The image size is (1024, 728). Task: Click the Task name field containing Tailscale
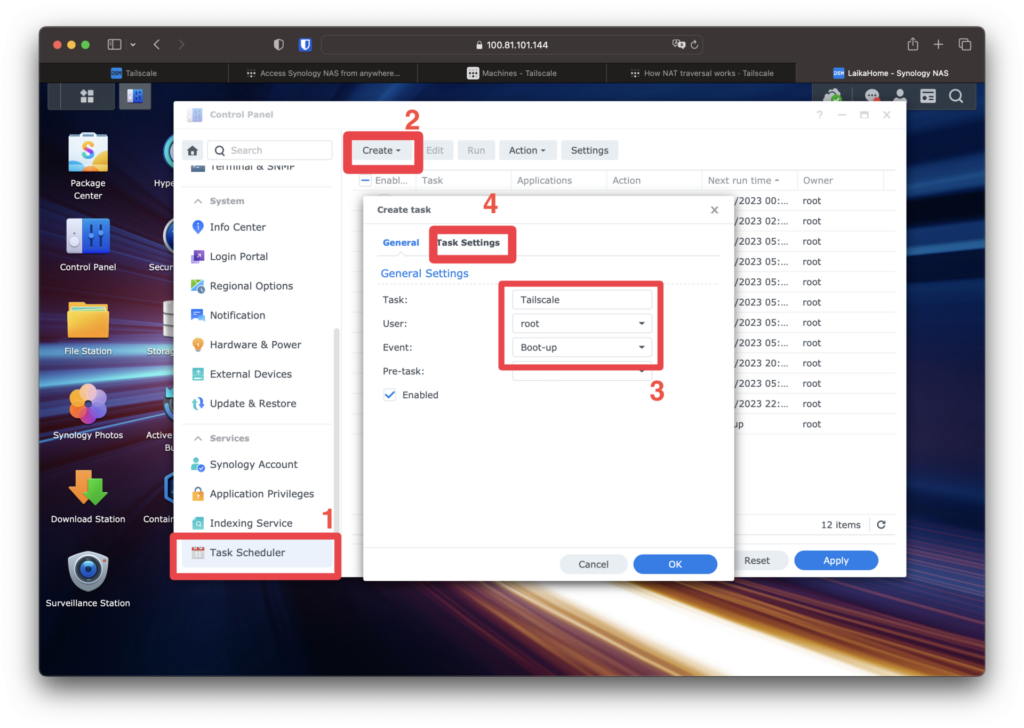(x=582, y=300)
